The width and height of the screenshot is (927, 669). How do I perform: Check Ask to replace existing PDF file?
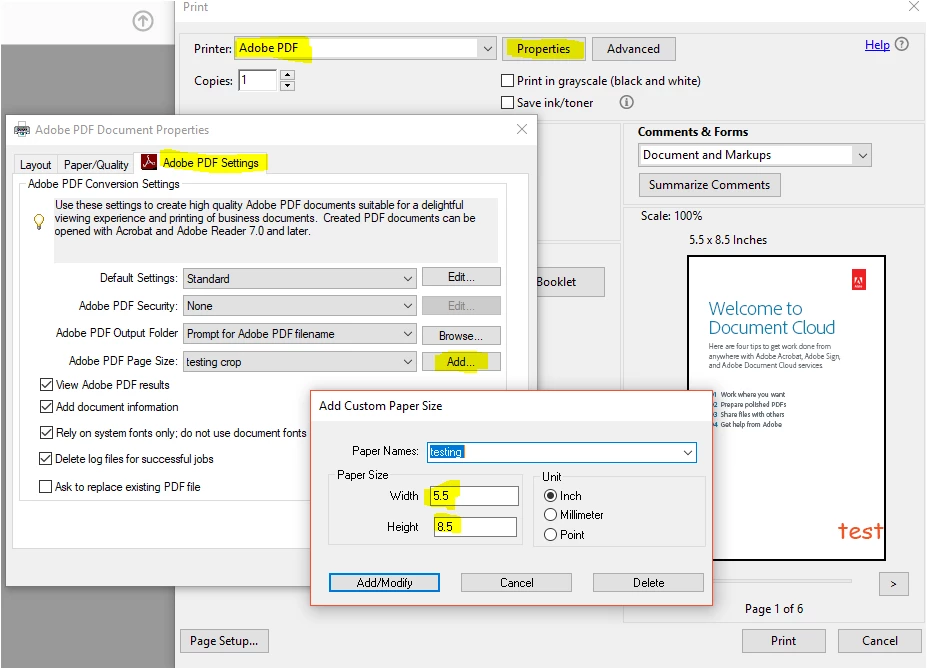pos(46,486)
